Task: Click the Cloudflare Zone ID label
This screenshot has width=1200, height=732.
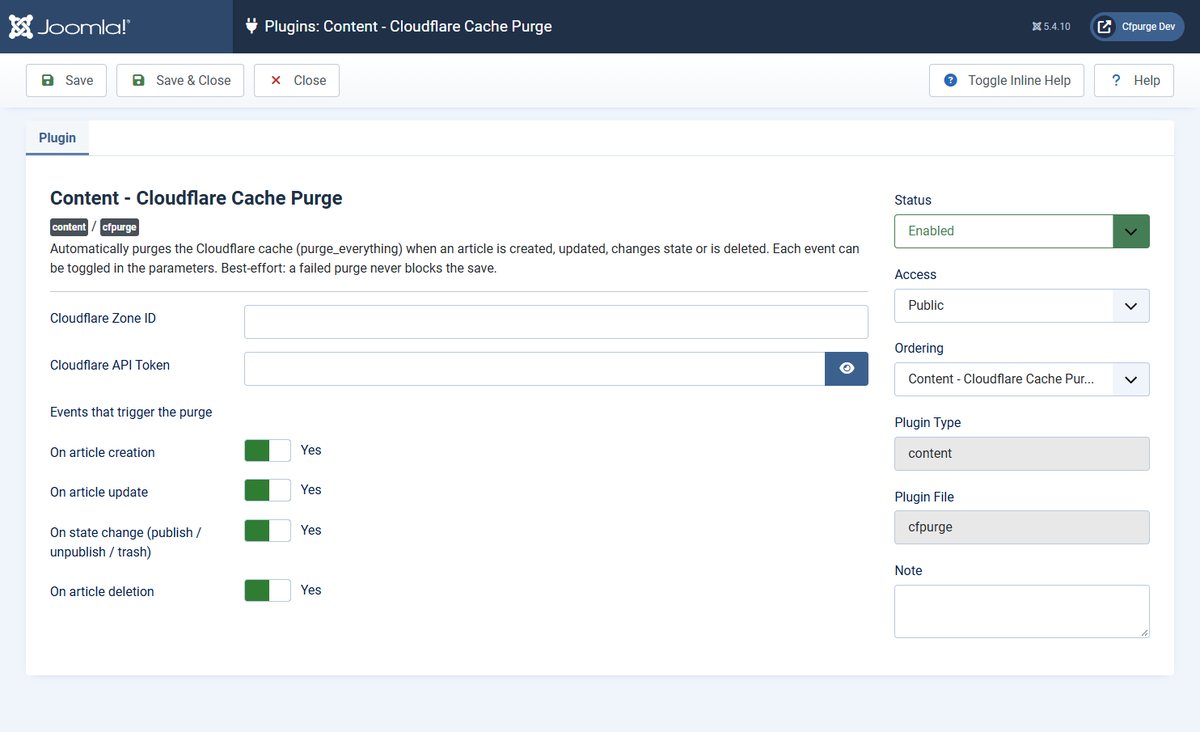Action: 103,318
